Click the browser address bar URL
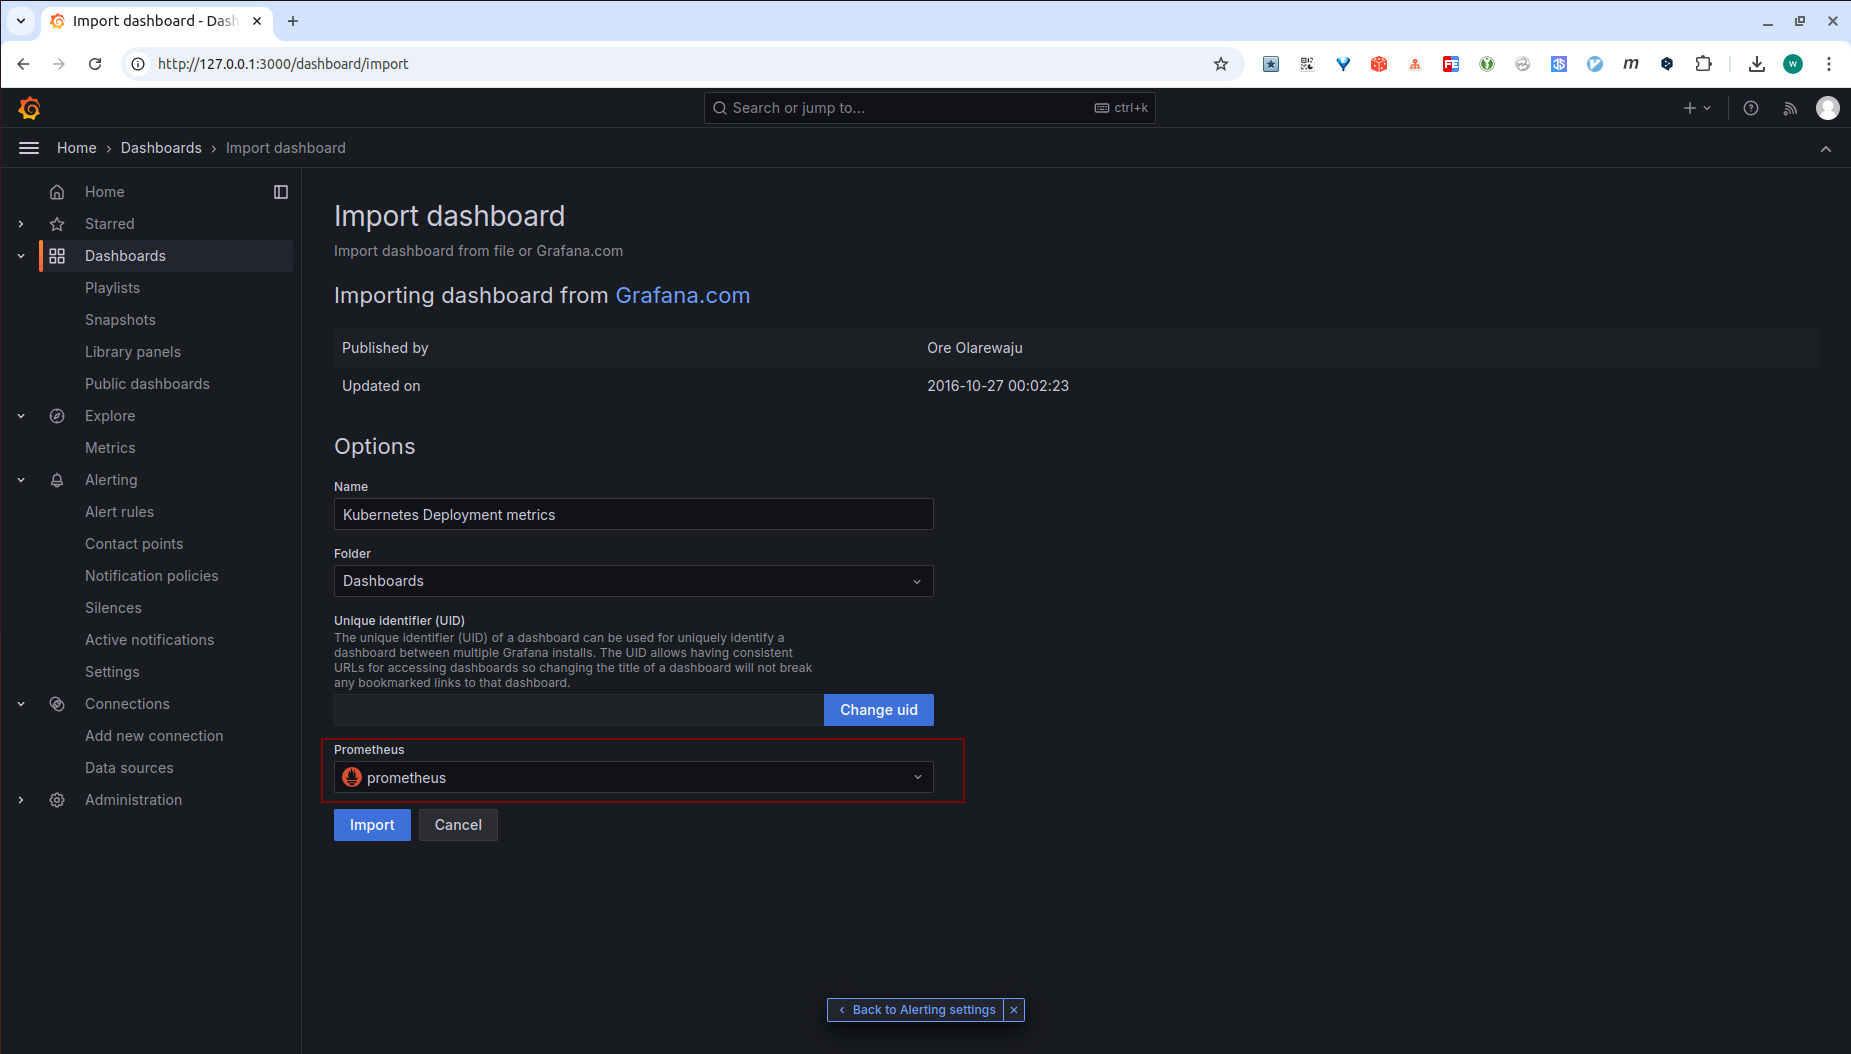The height and width of the screenshot is (1054, 1851). coord(283,64)
